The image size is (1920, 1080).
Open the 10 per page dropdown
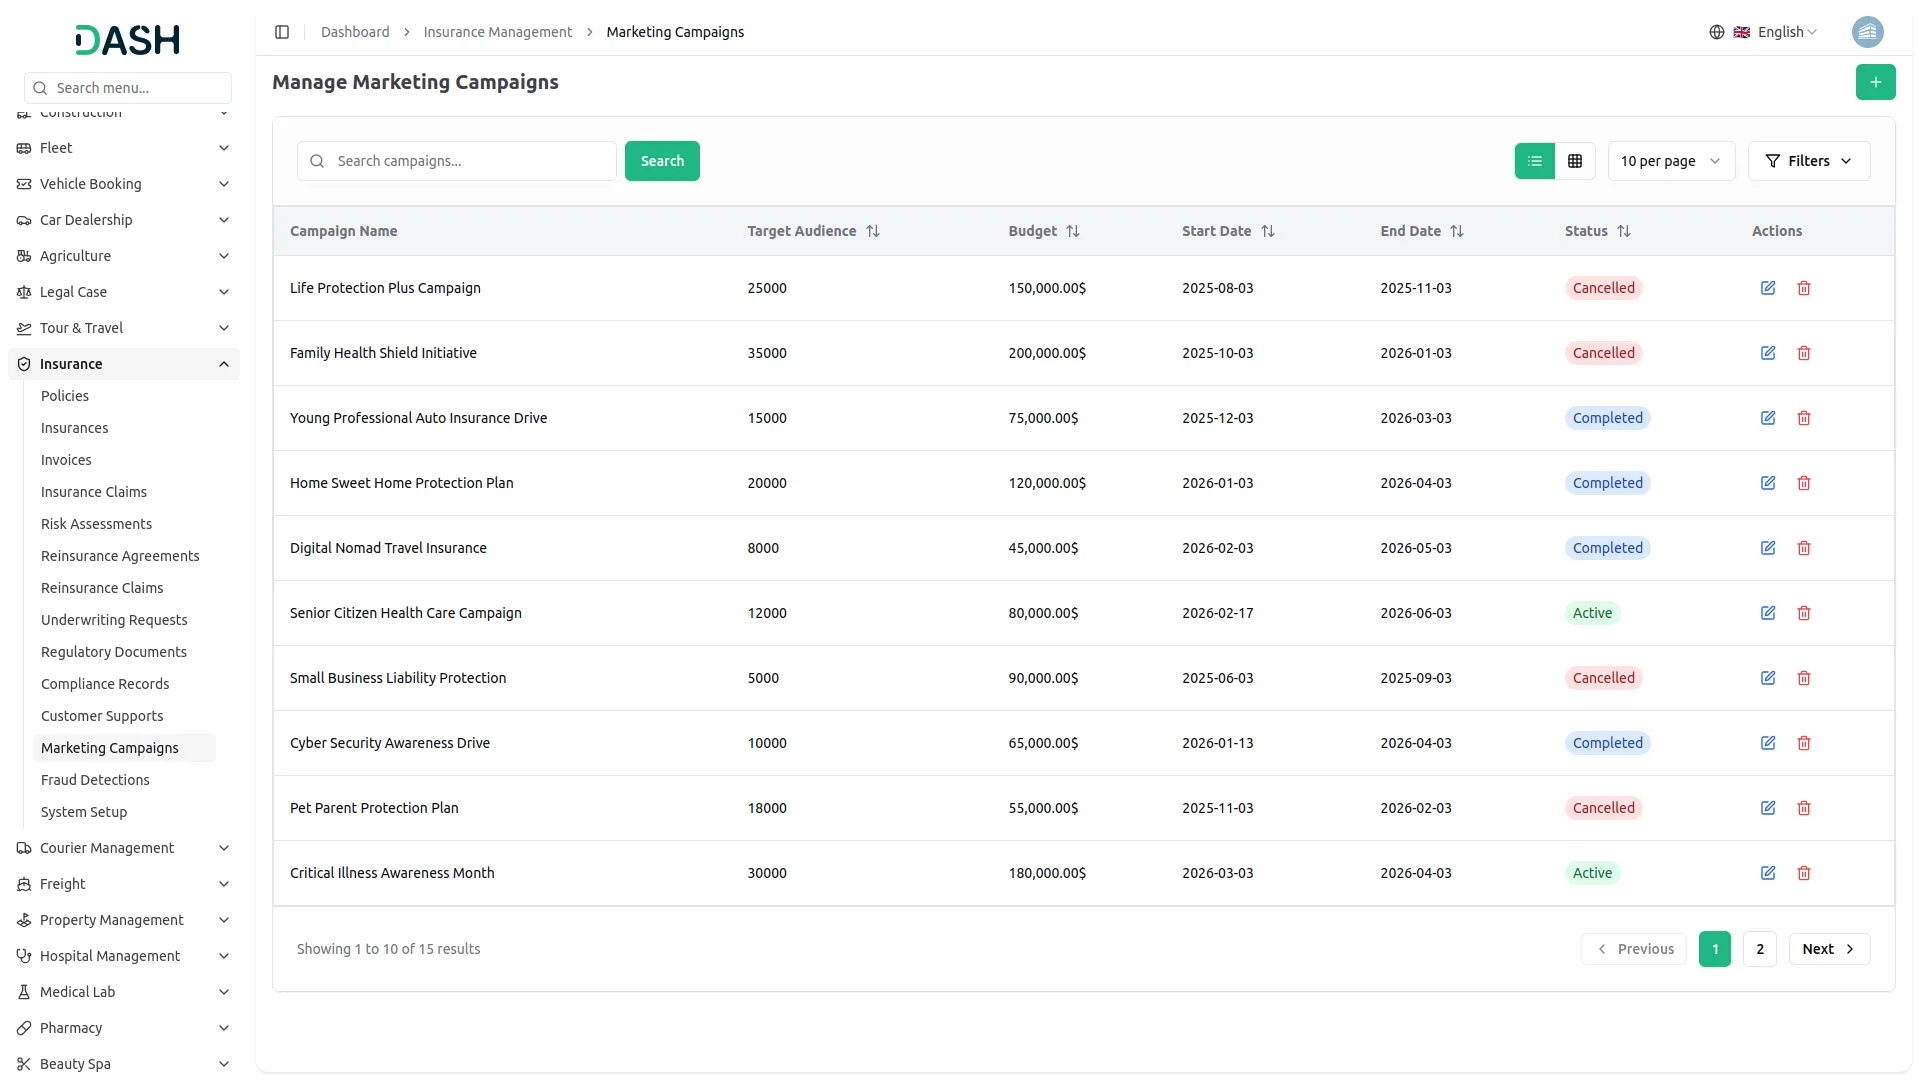pos(1671,161)
